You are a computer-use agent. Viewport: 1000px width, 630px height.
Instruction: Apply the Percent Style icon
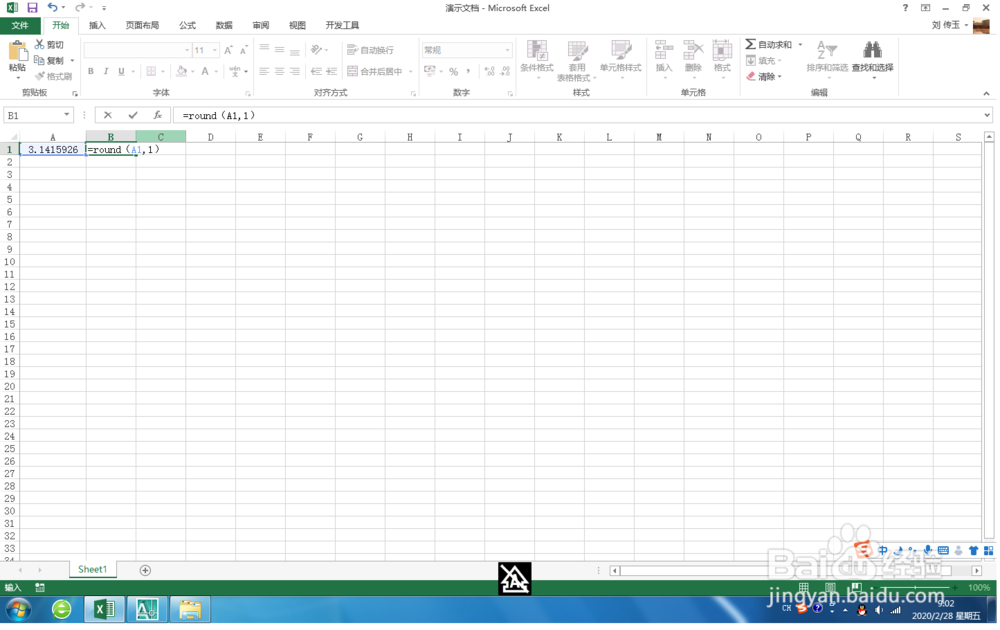tap(452, 71)
